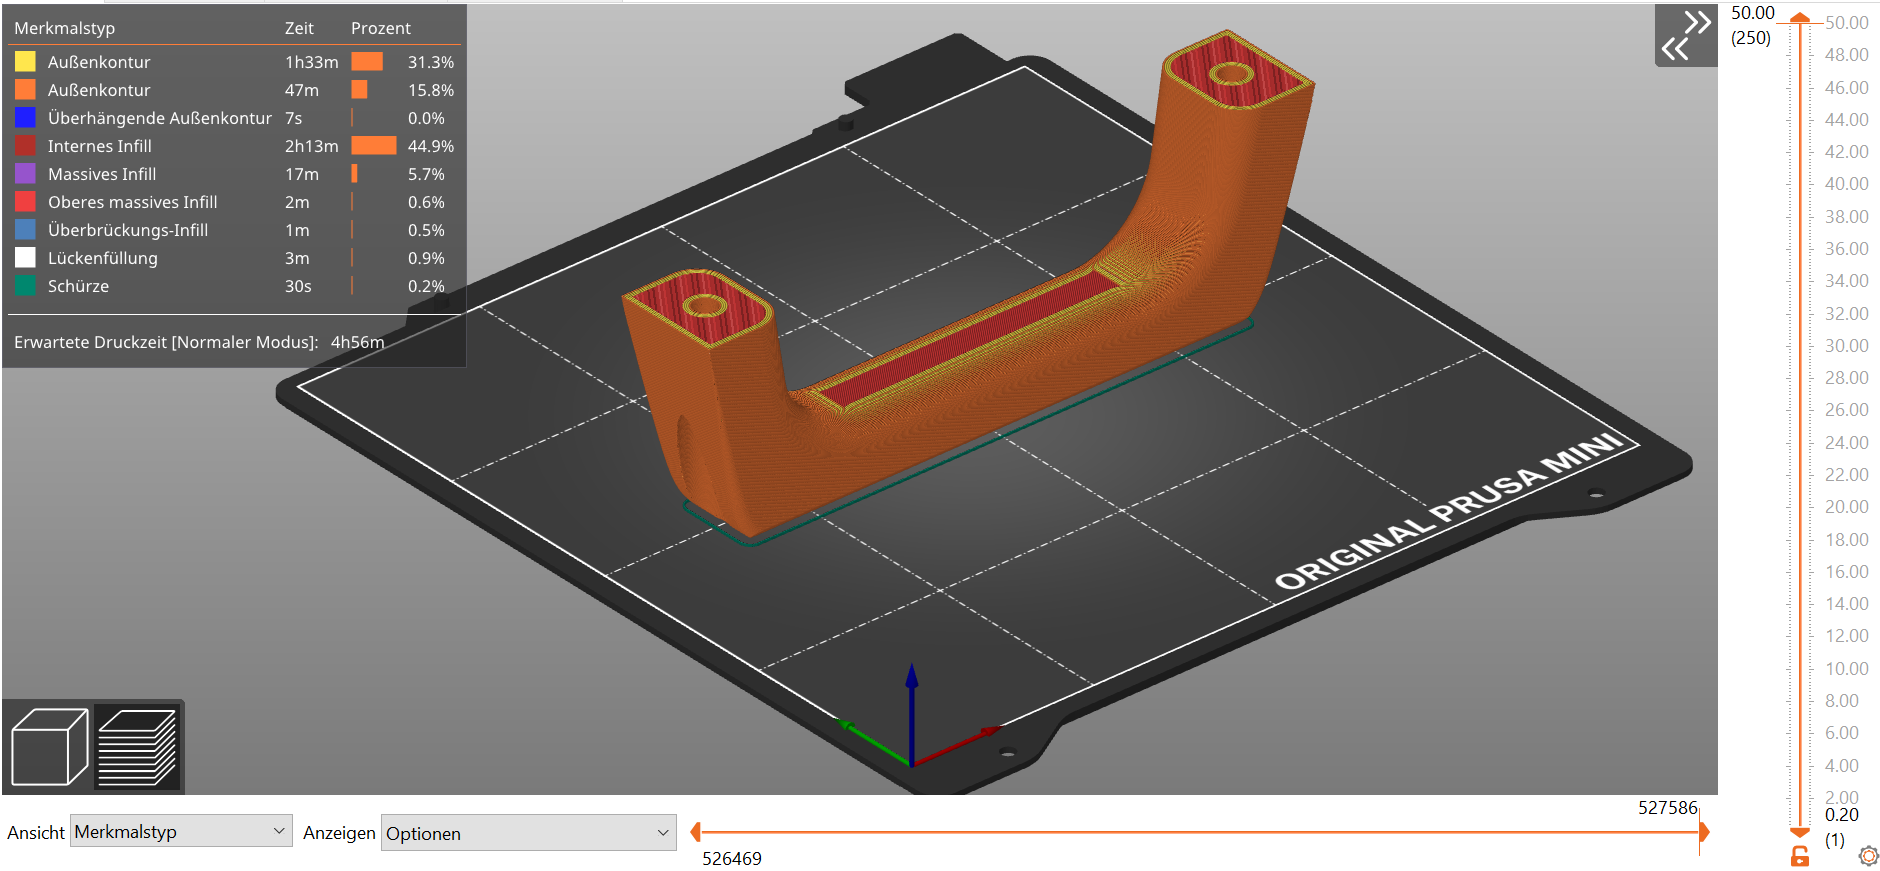
Task: Toggle the Internes Infill color swatch
Action: [25, 145]
